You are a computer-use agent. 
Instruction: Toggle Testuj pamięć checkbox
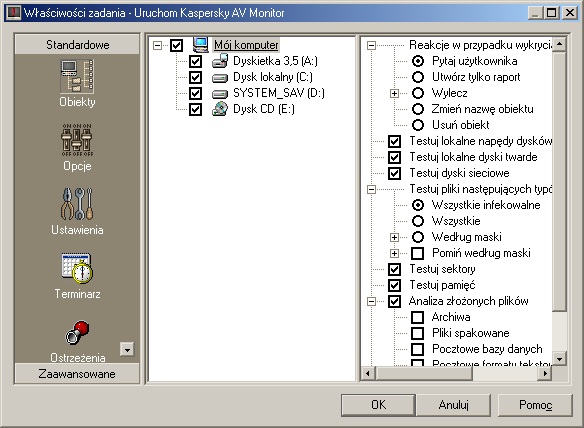[x=394, y=285]
